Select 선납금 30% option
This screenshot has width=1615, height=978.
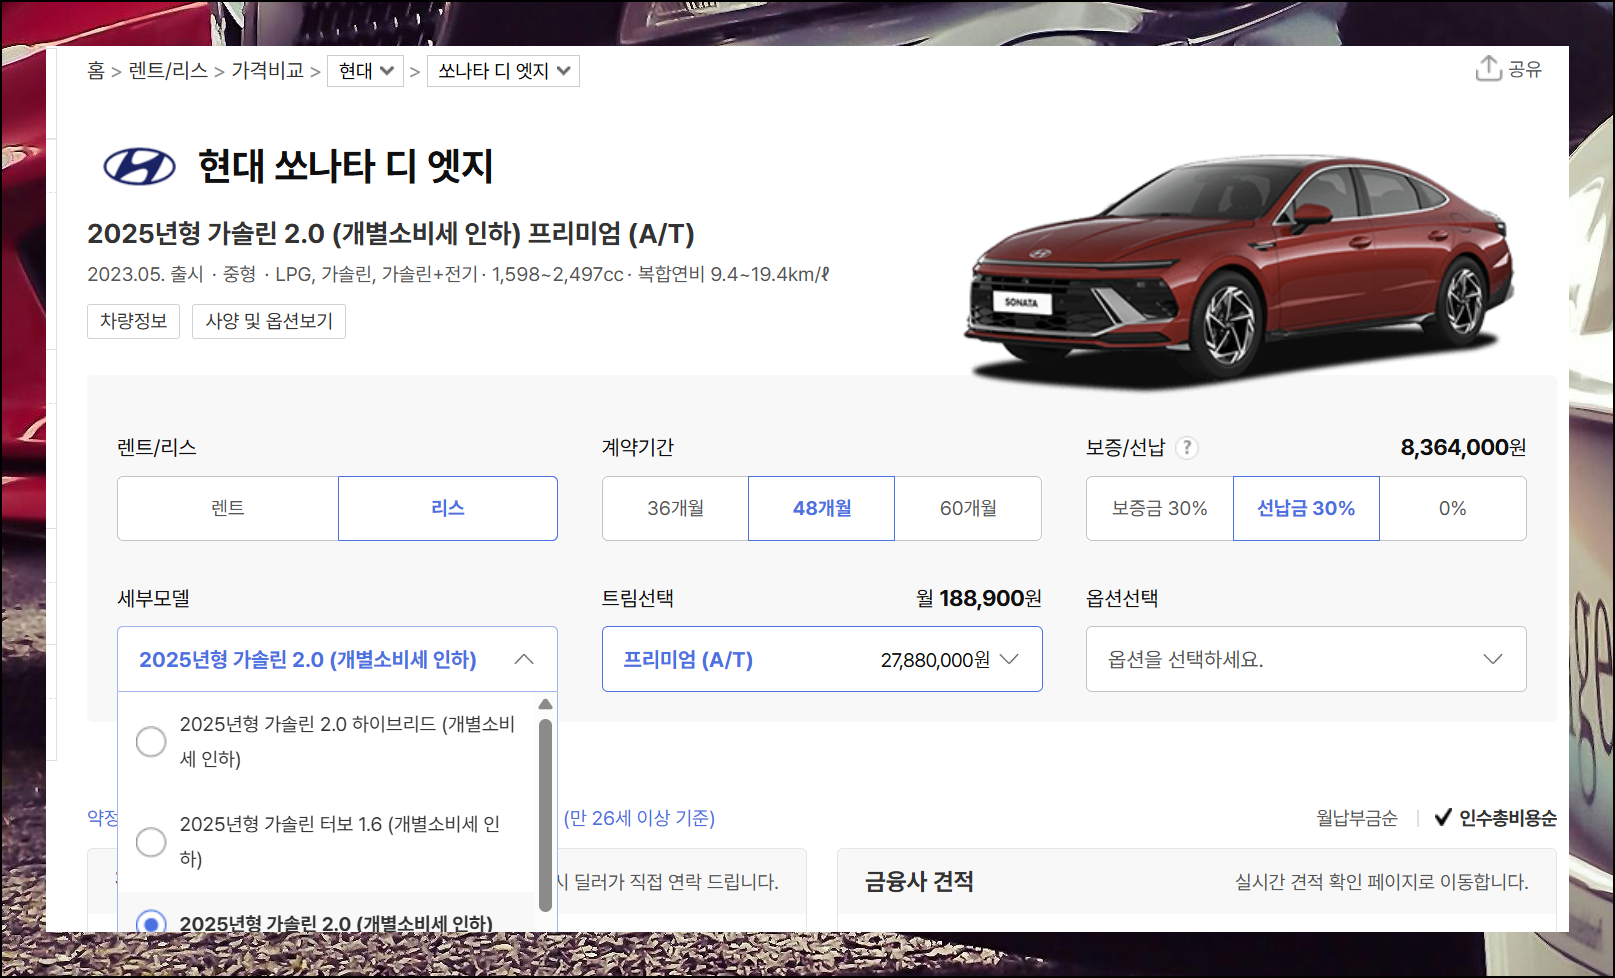click(x=1306, y=508)
